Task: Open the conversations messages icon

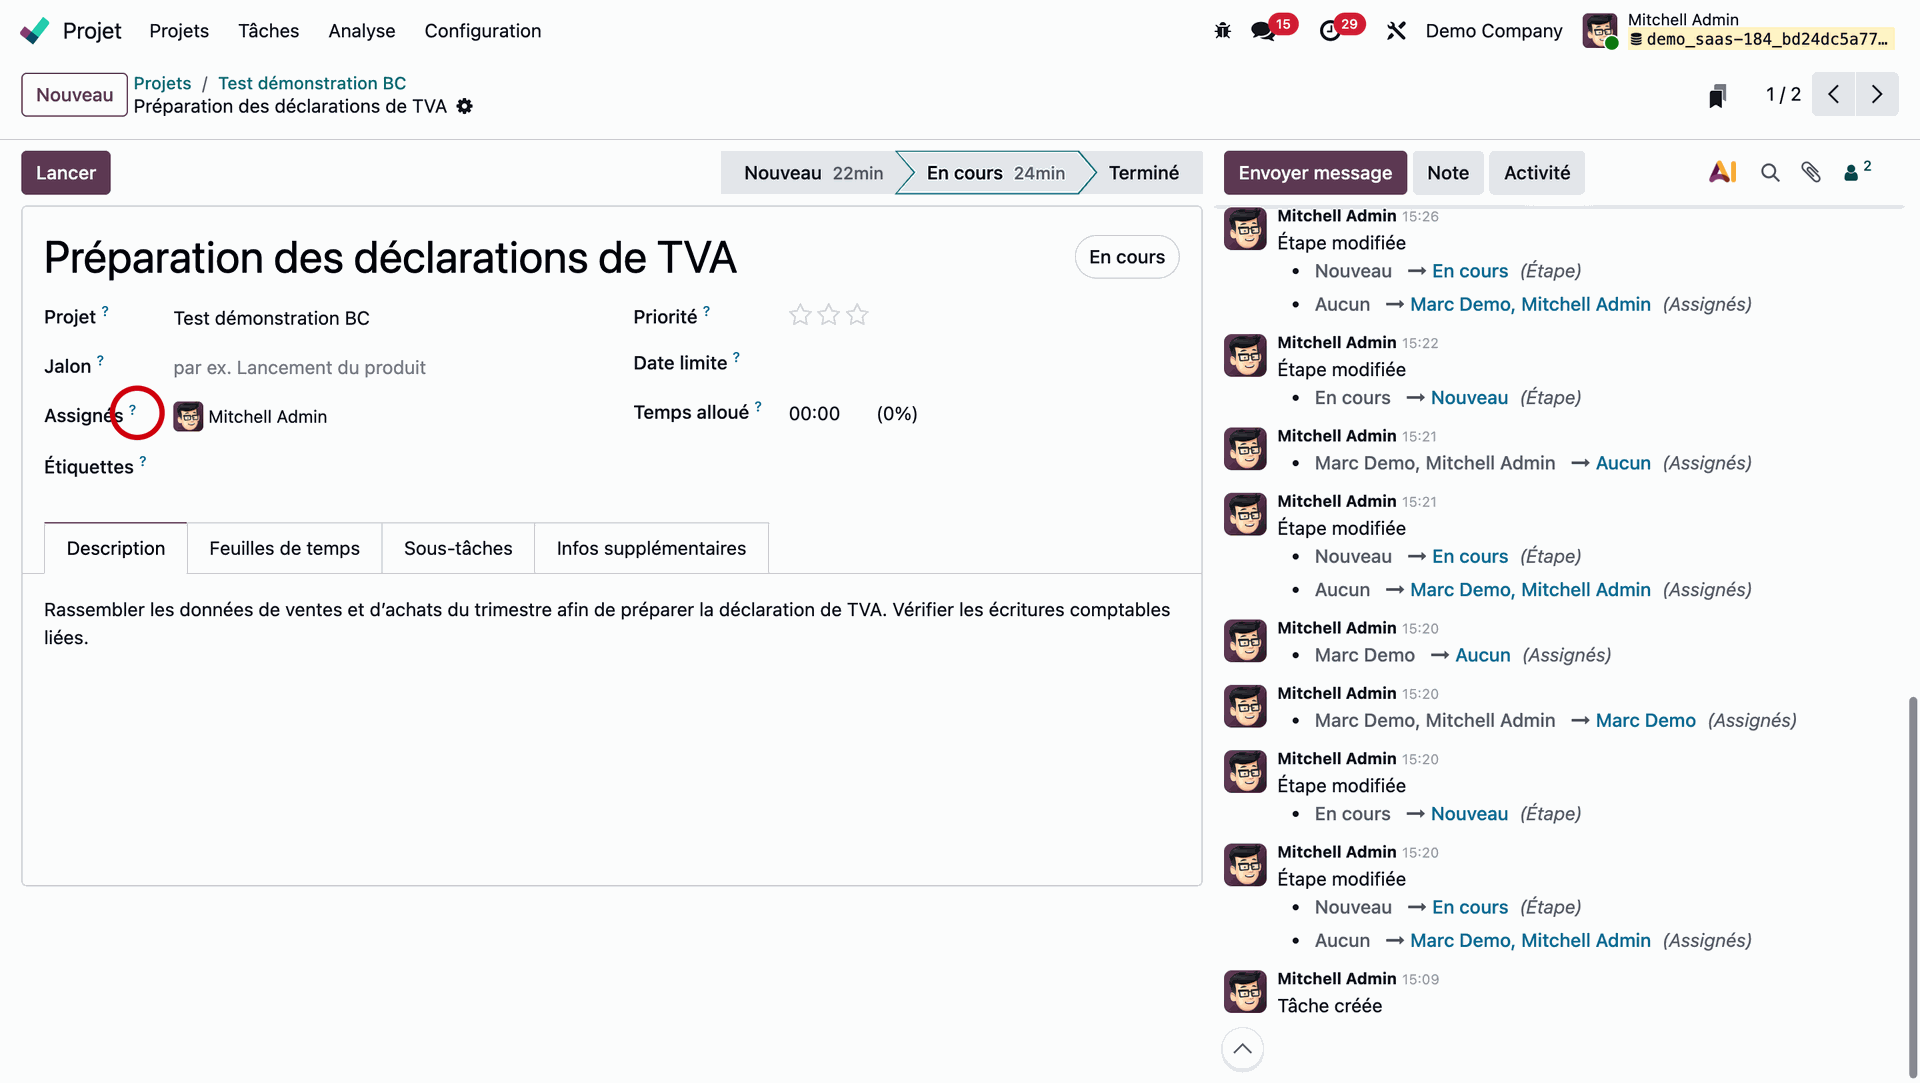Action: coord(1263,31)
